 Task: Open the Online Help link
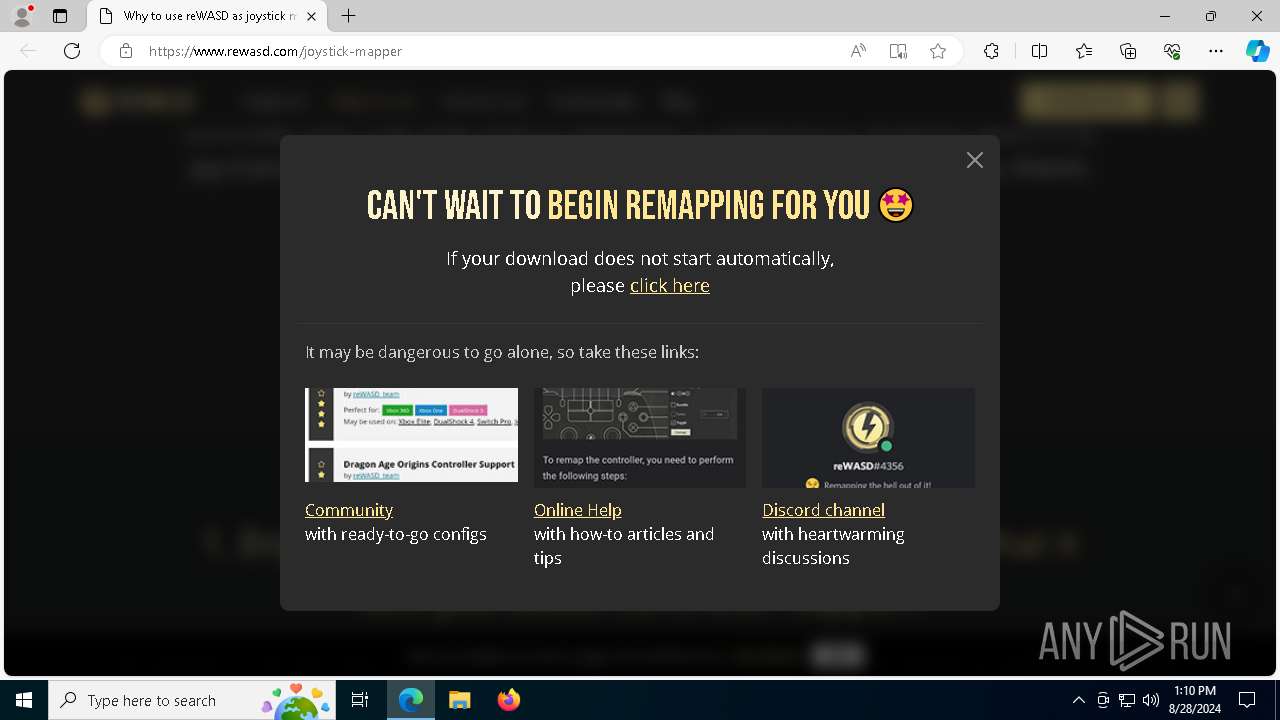click(x=578, y=510)
